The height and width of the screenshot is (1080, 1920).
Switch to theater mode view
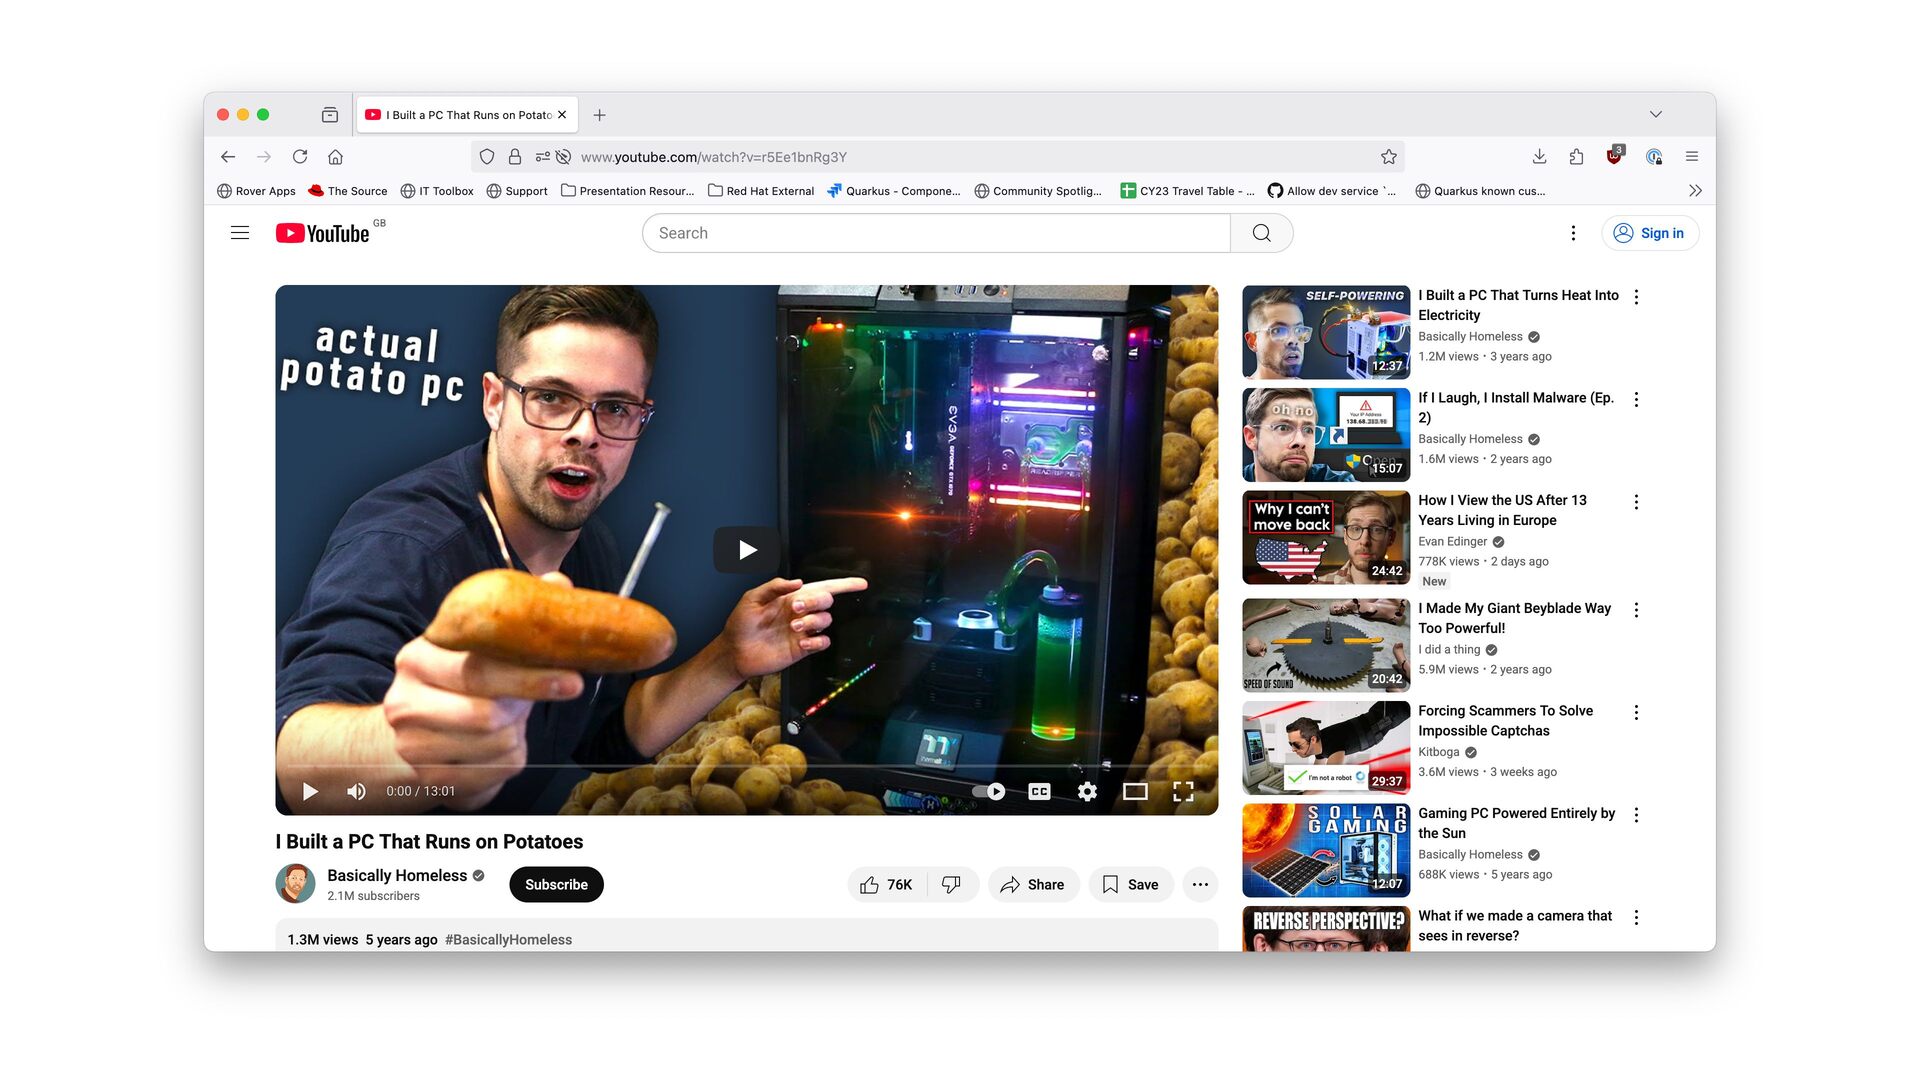1135,791
